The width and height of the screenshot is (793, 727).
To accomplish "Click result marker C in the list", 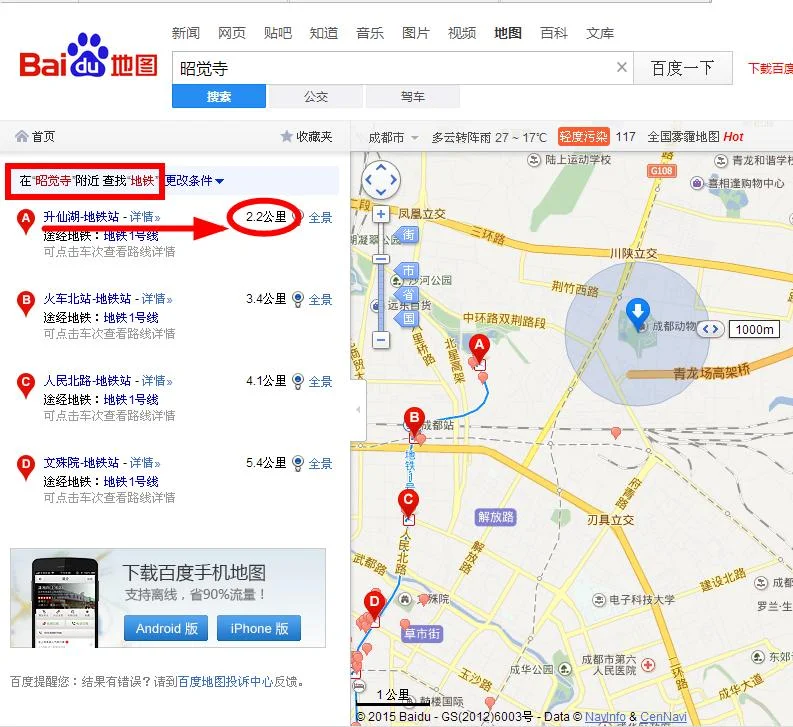I will click(25, 385).
